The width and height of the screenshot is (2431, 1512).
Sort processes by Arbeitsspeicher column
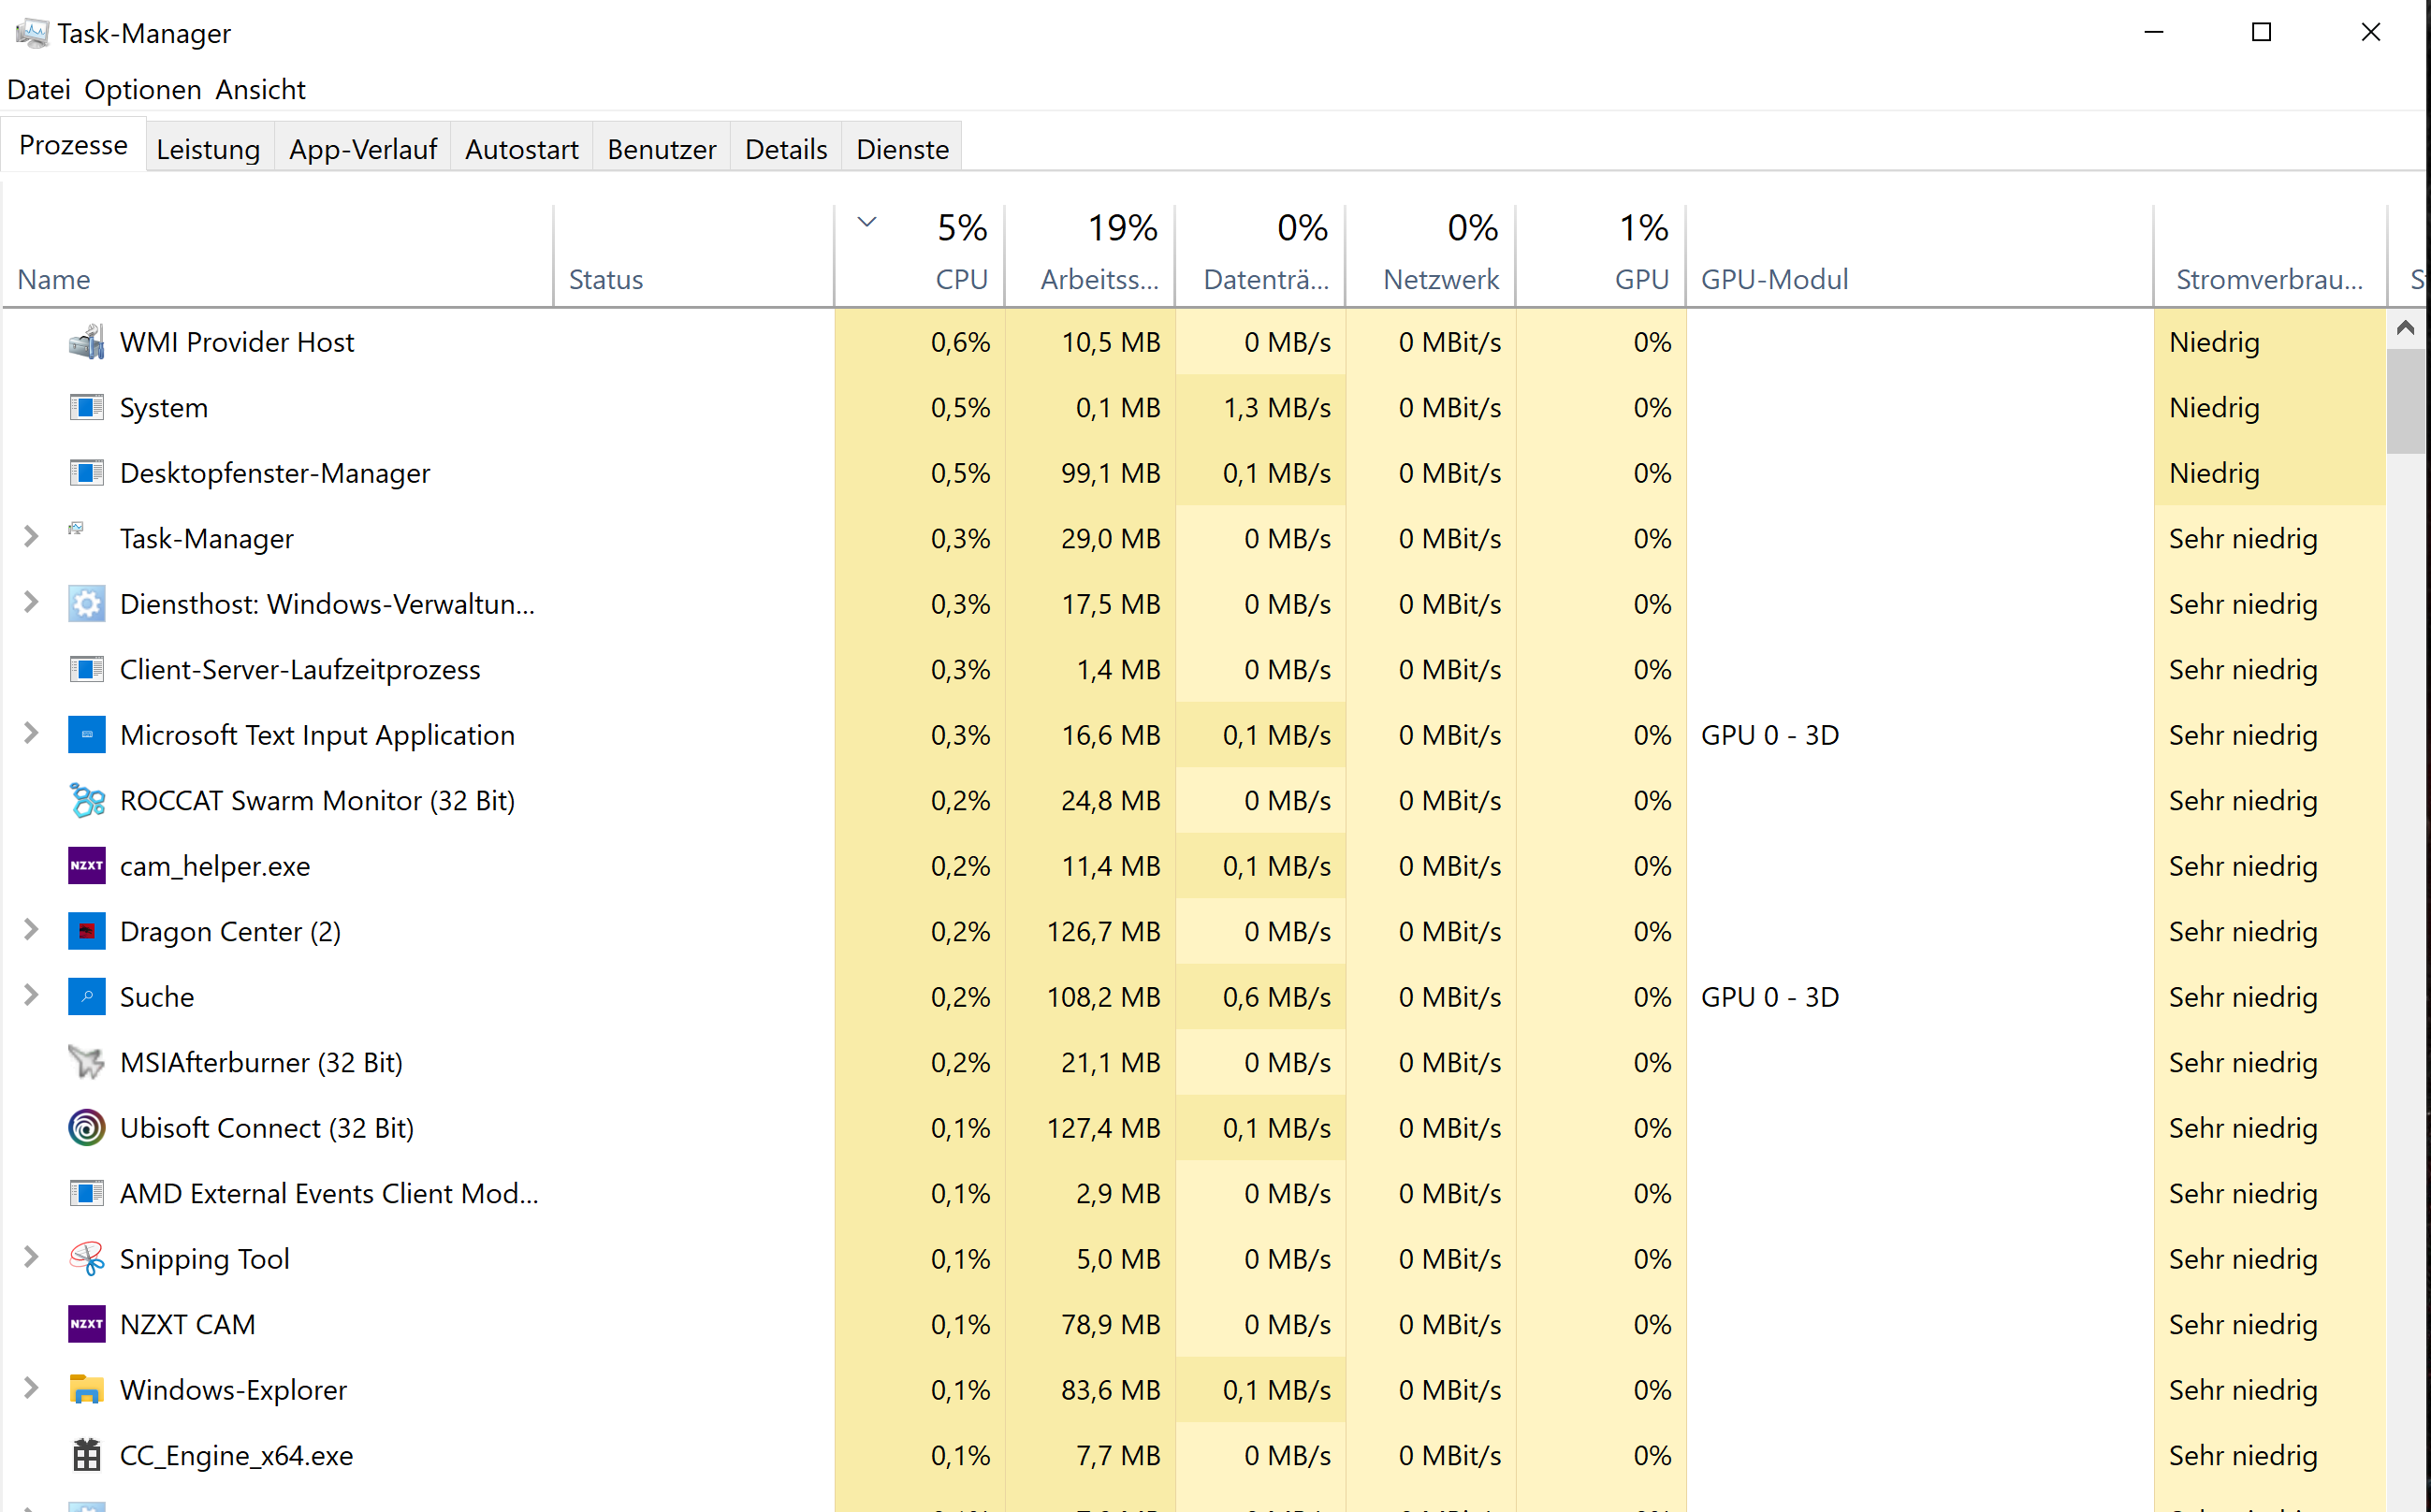click(1098, 279)
